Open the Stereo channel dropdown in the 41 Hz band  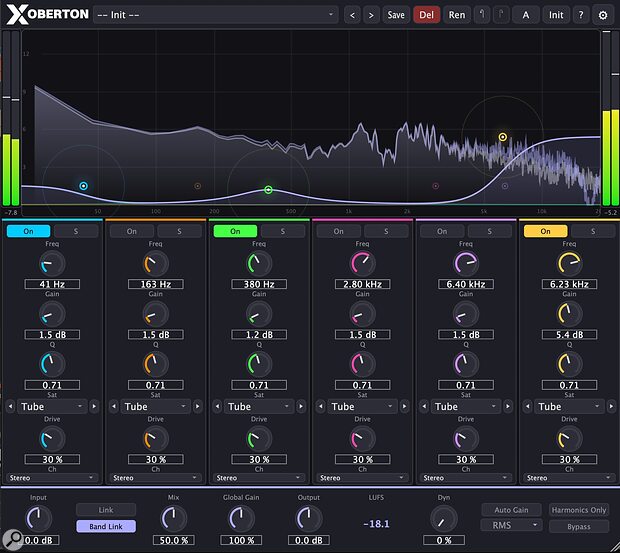pyautogui.click(x=52, y=478)
